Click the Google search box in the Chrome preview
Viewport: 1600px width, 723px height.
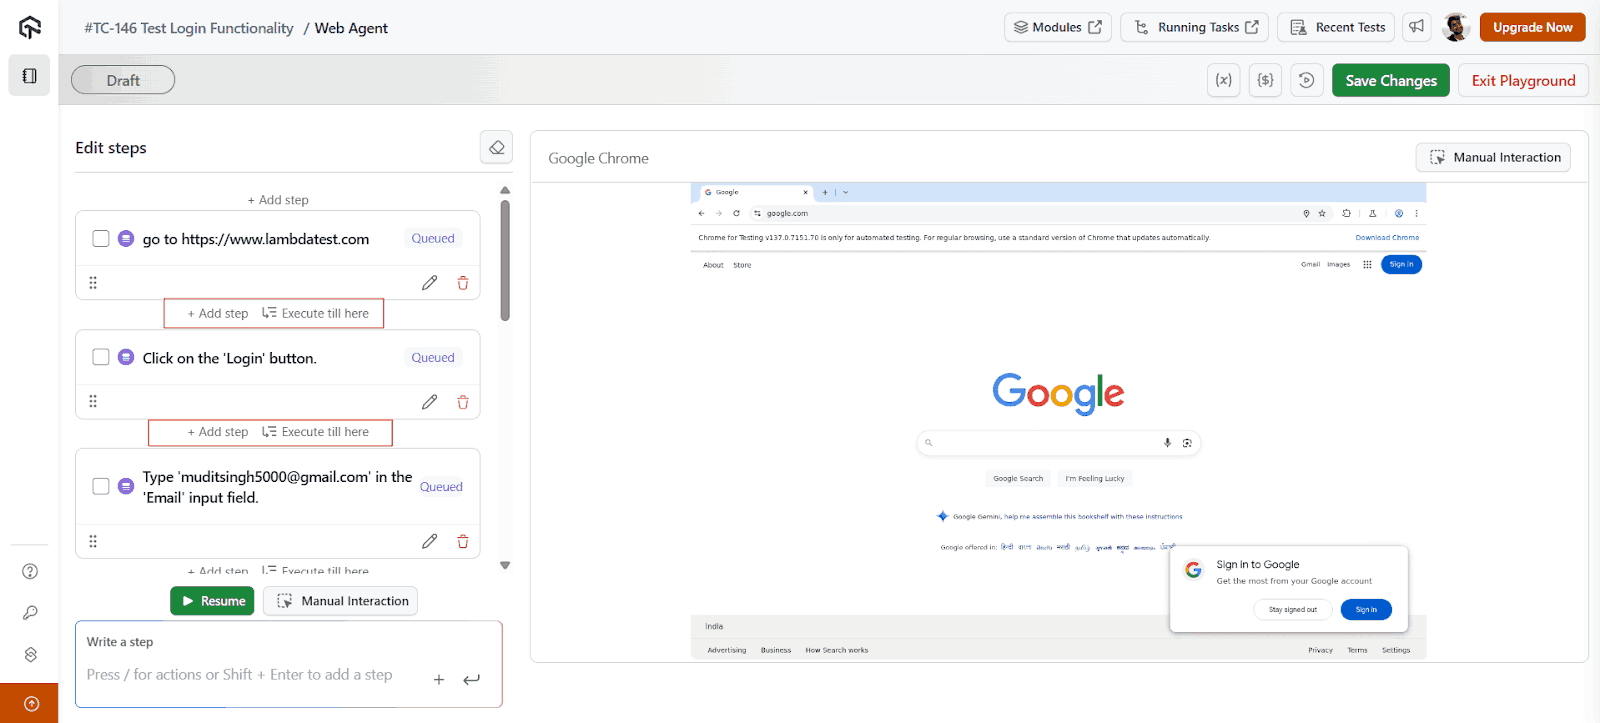(1058, 442)
